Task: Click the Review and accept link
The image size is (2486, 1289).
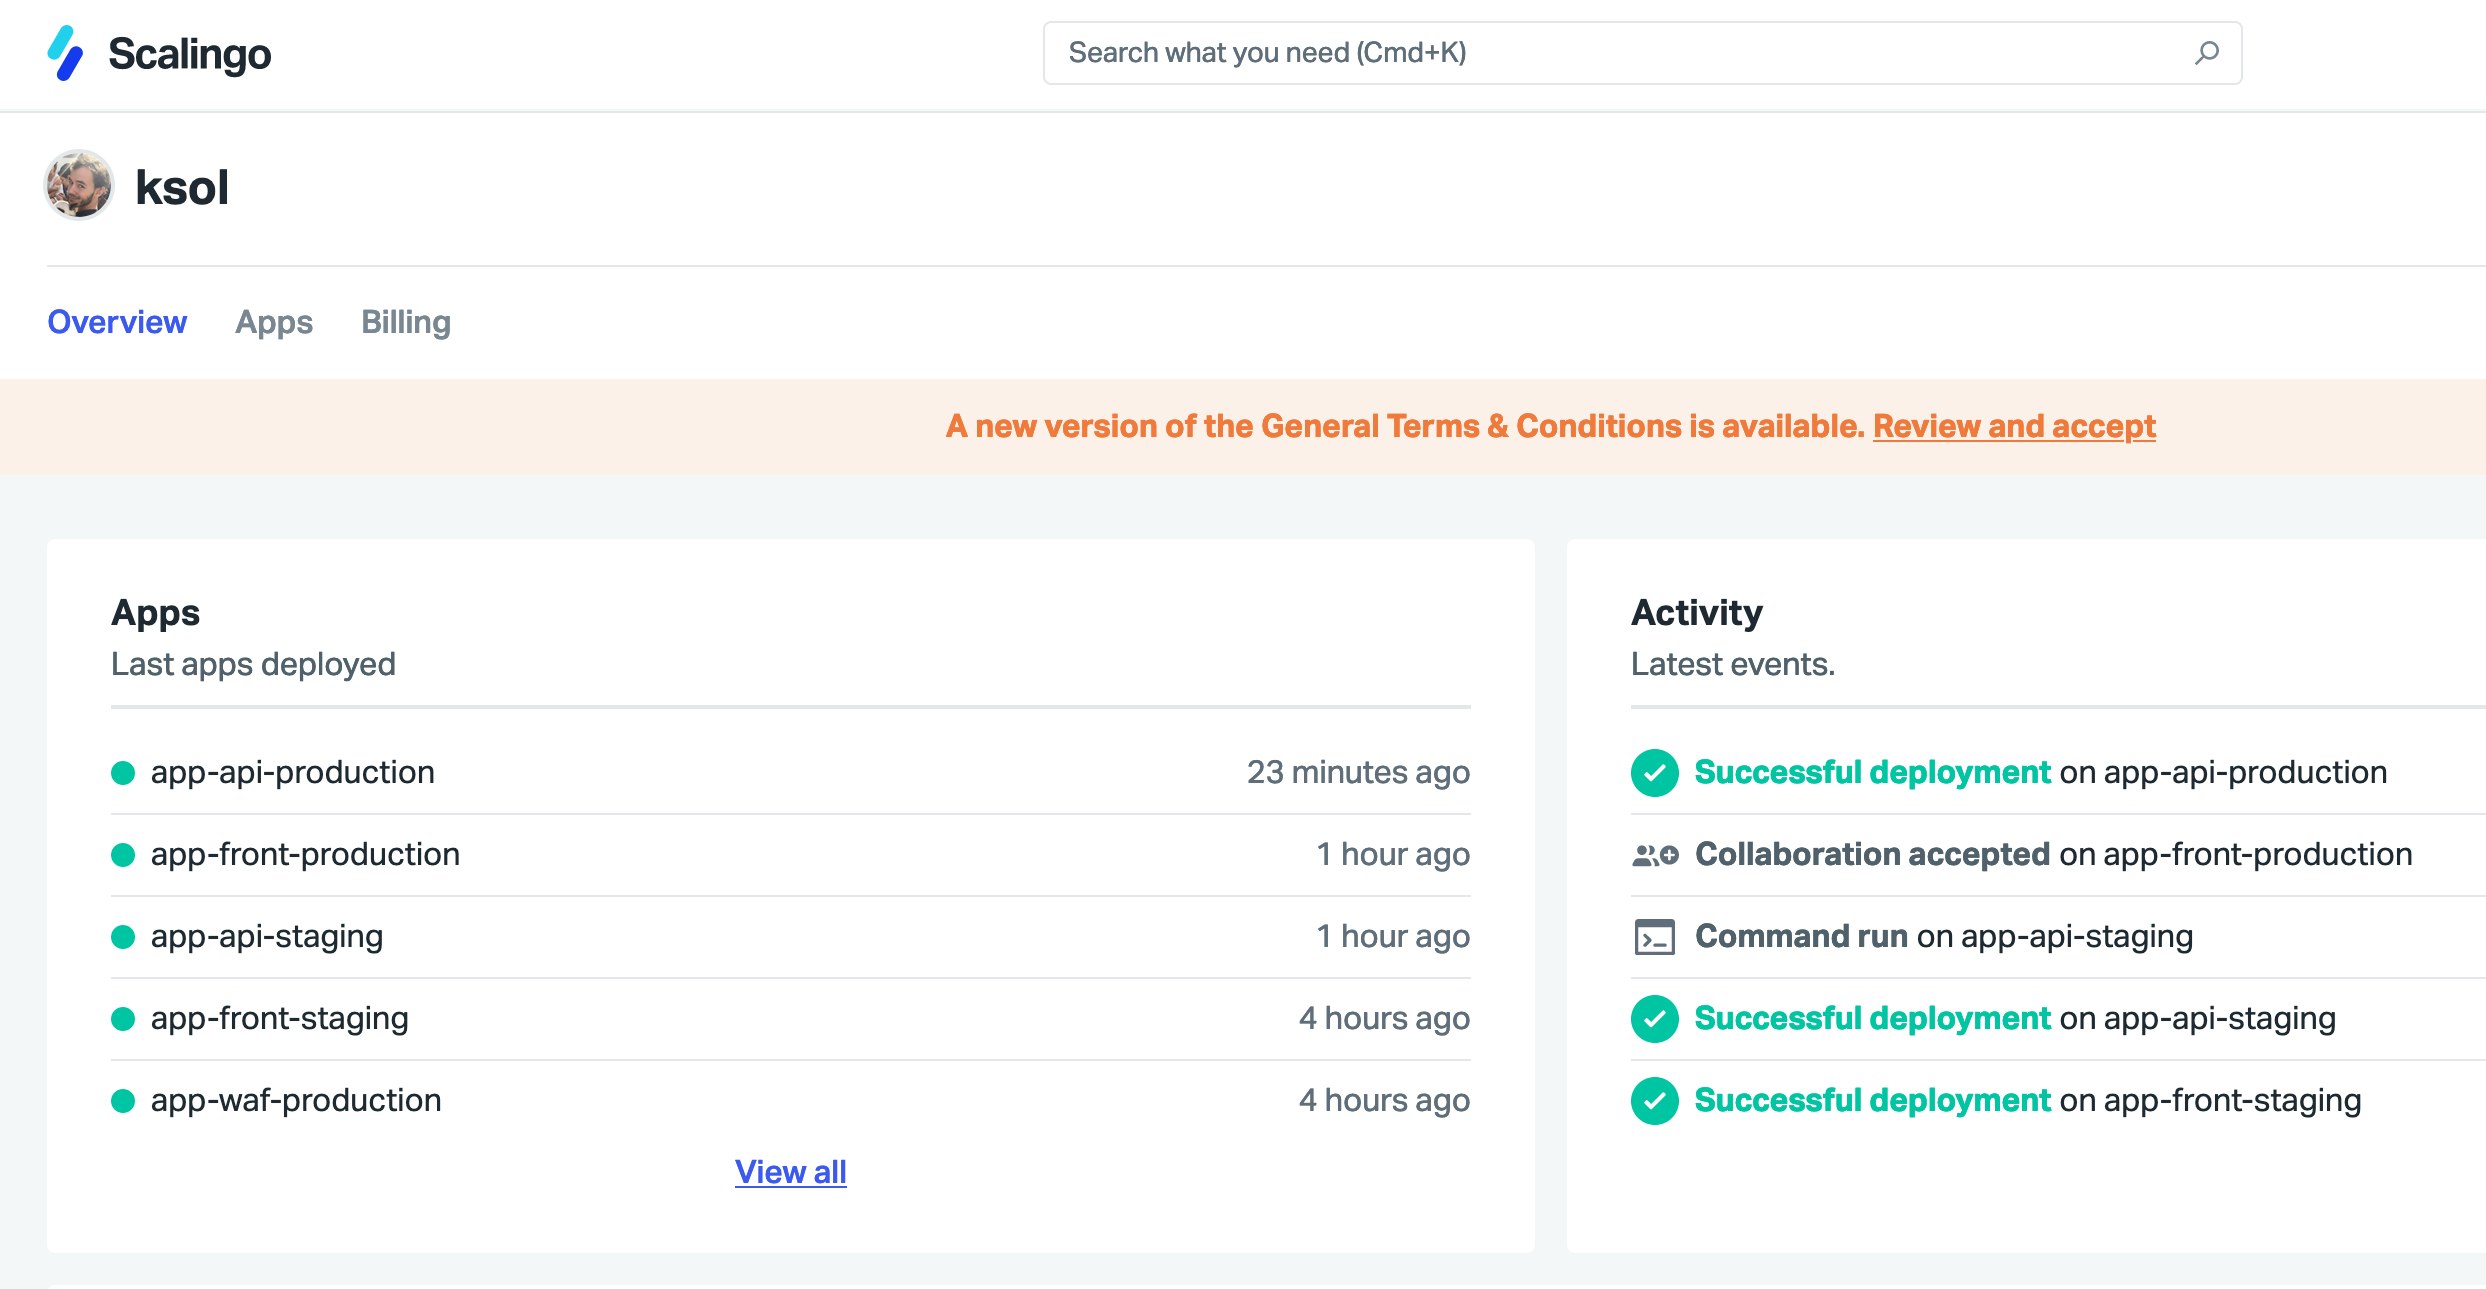Action: (x=2014, y=426)
